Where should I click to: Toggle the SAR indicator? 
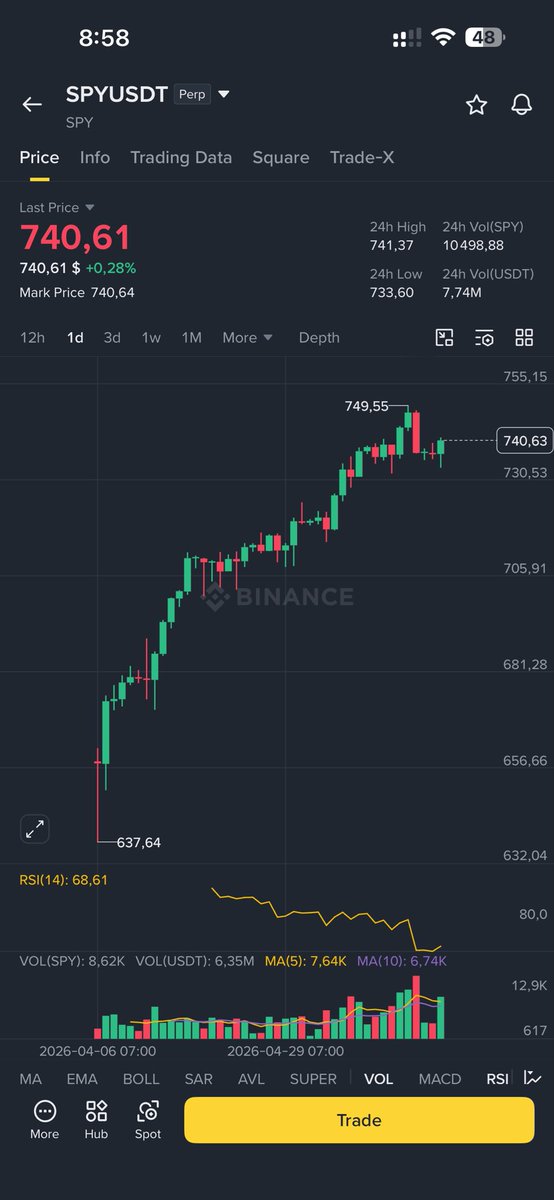tap(198, 1079)
